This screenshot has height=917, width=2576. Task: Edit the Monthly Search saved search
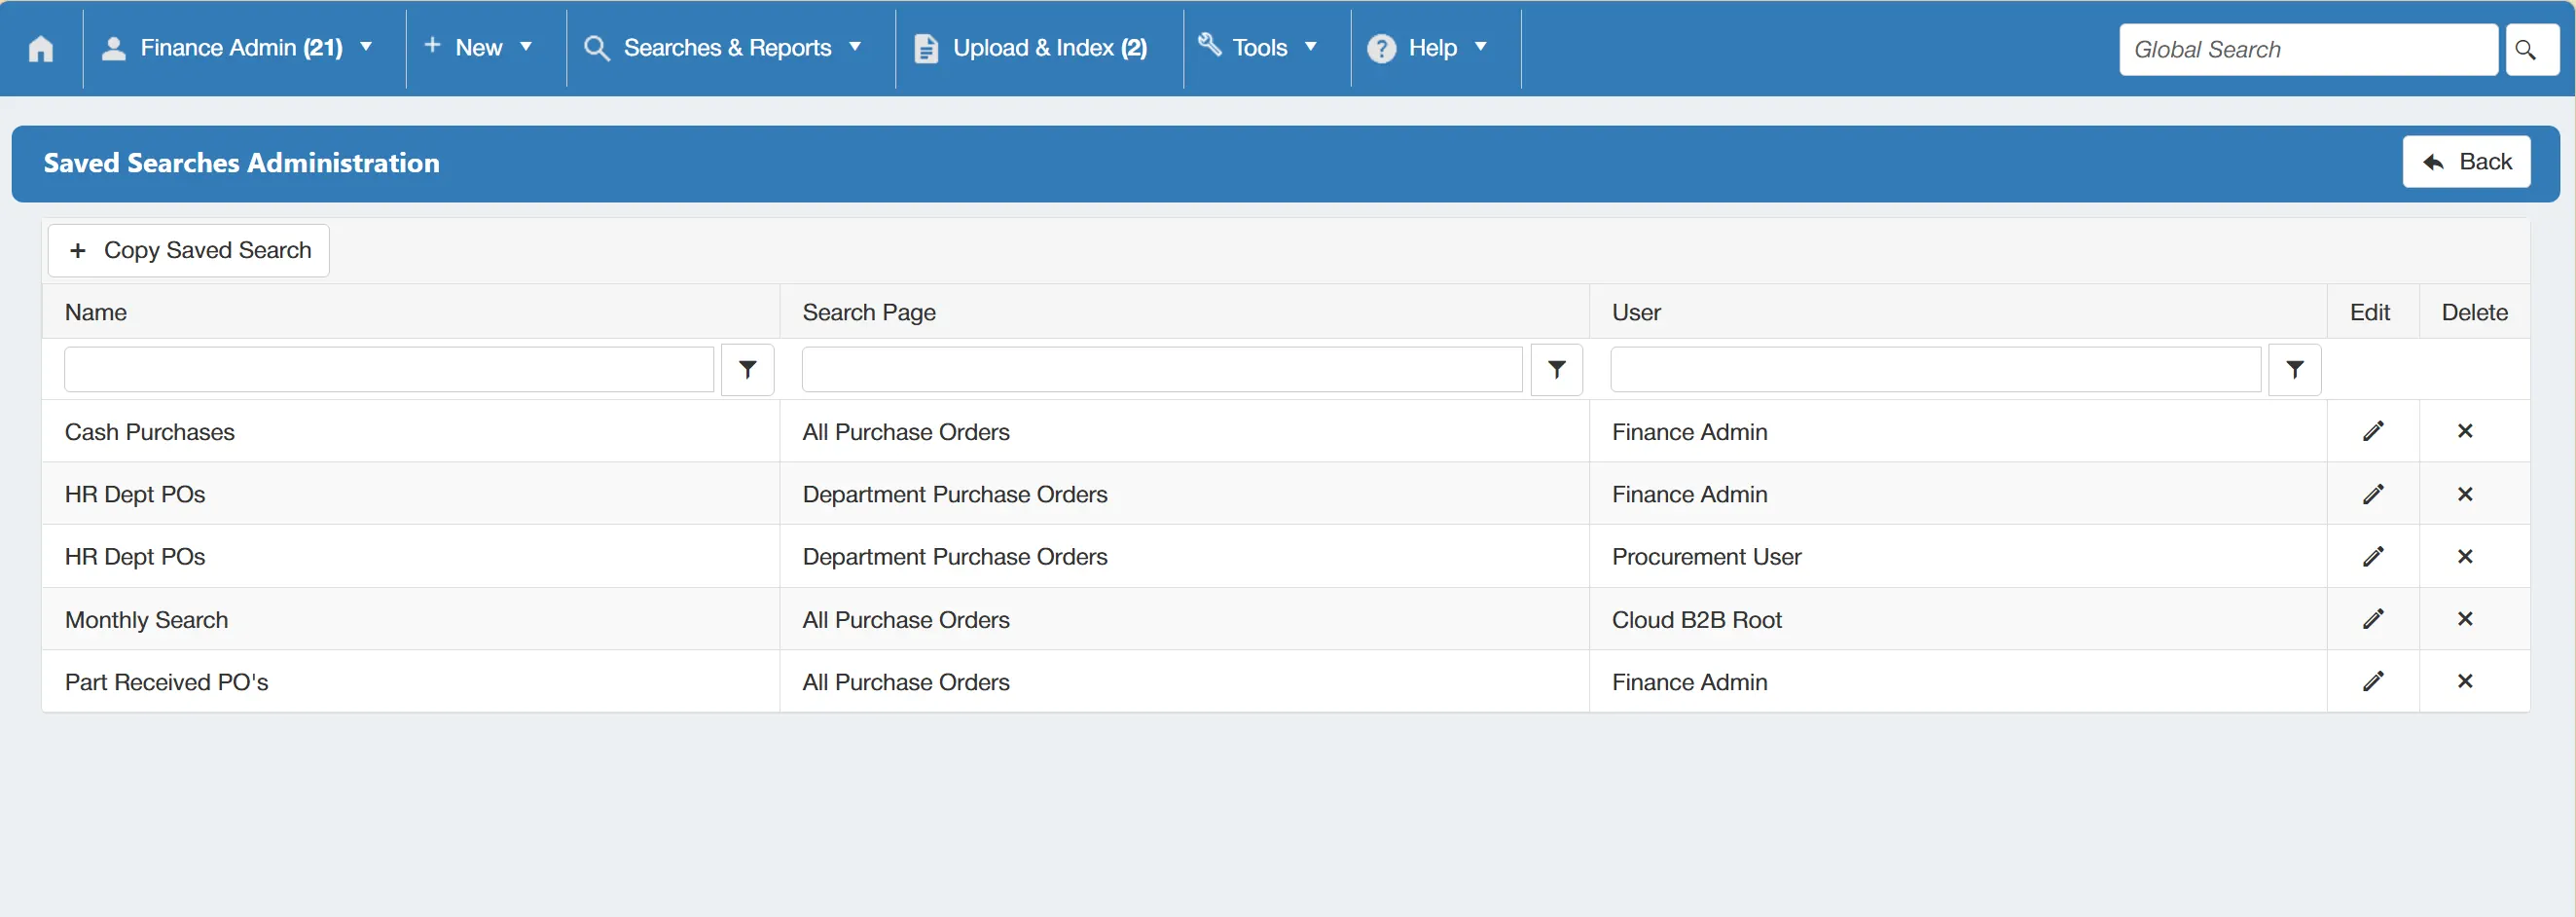(2373, 619)
